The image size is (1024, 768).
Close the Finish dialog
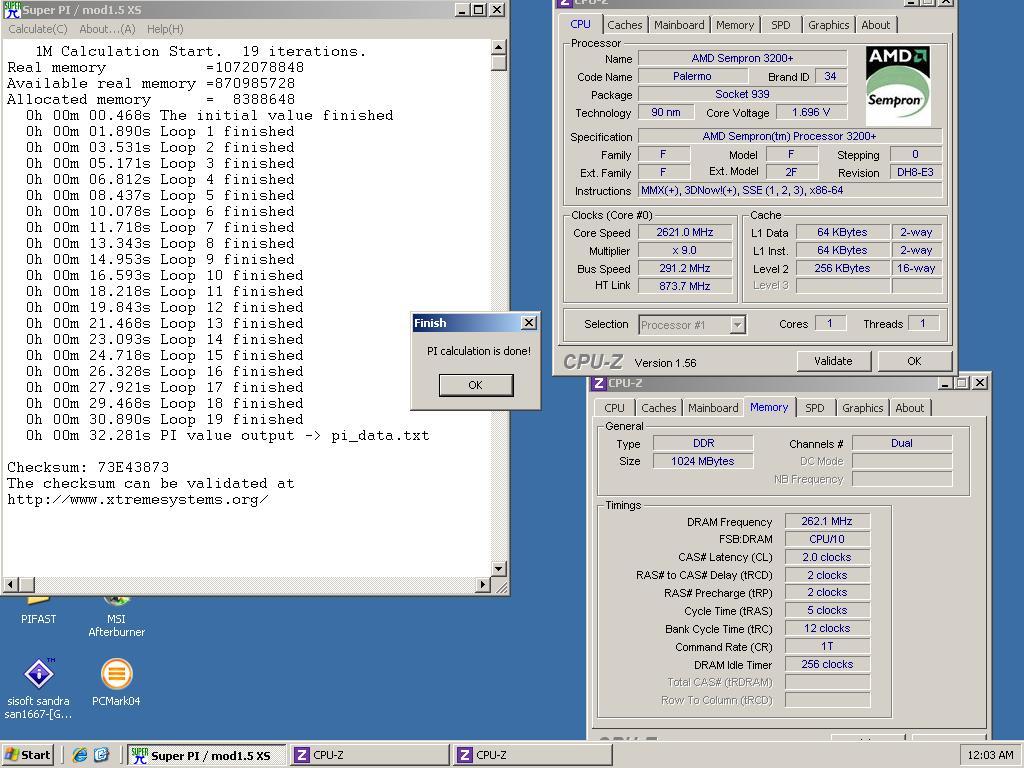coord(529,323)
